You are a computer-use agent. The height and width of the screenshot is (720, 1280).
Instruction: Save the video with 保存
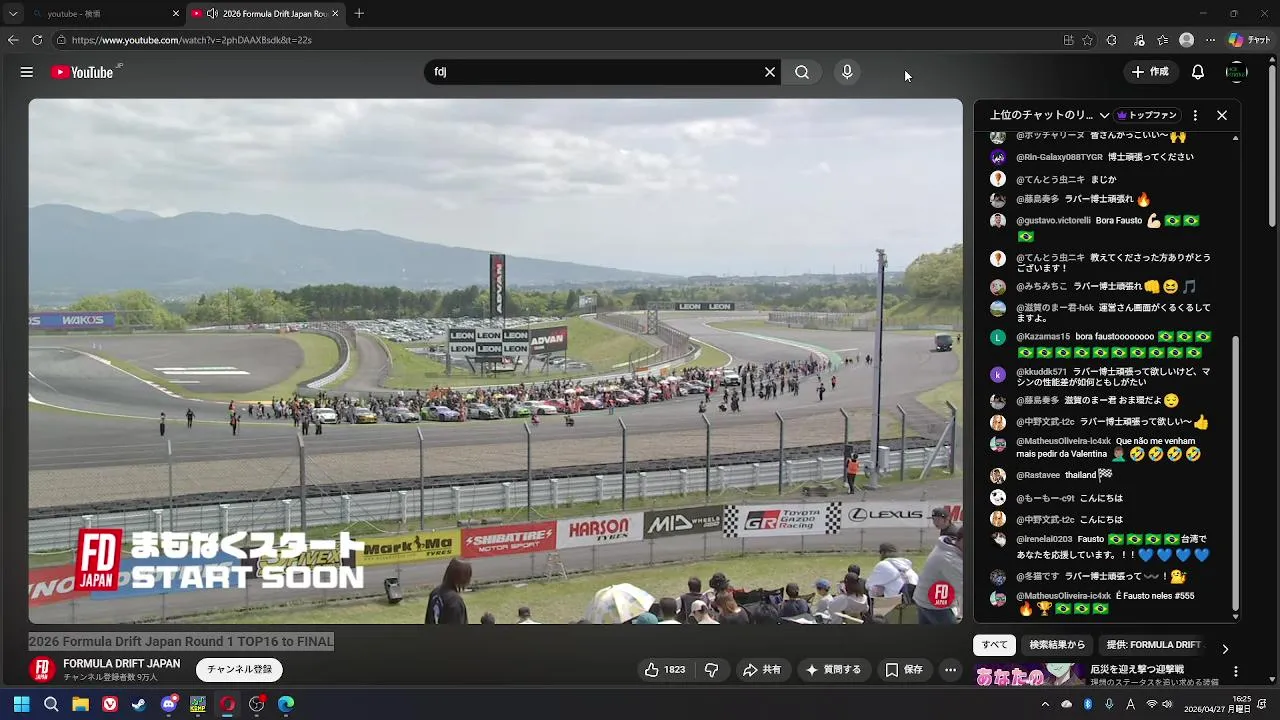tap(904, 670)
